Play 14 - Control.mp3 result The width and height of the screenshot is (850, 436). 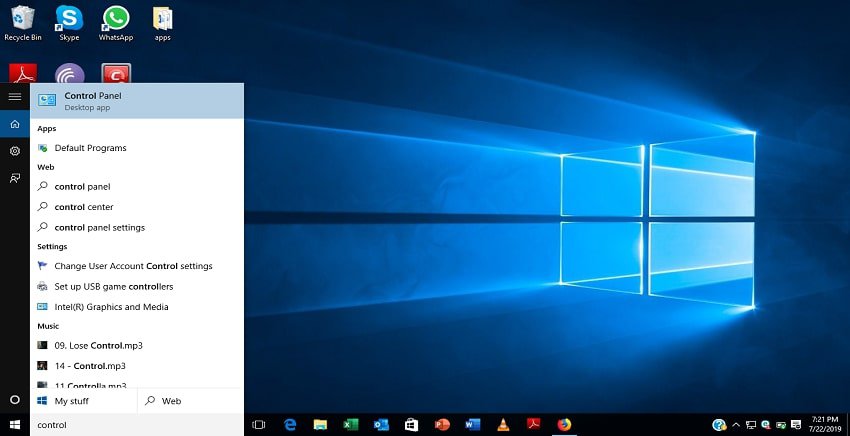[137, 366]
